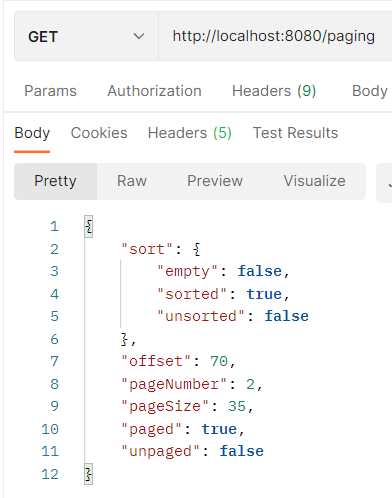Image resolution: width=392 pixels, height=498 pixels.
Task: Click the "paged": true line
Action: click(x=183, y=429)
